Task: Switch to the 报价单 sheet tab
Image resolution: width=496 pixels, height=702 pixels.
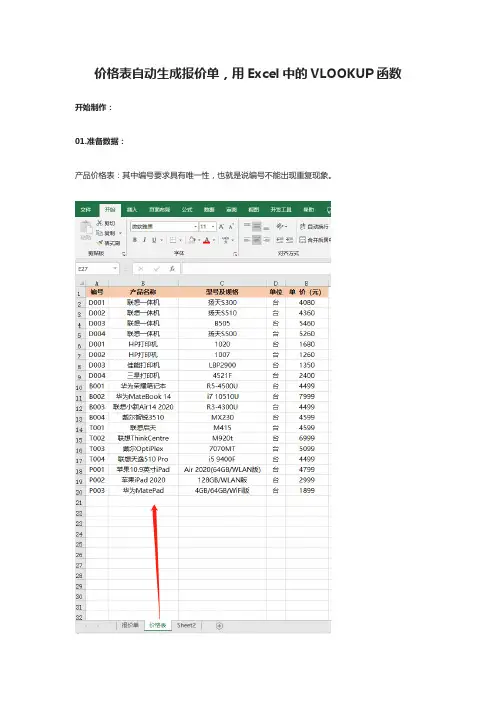Action: point(130,625)
